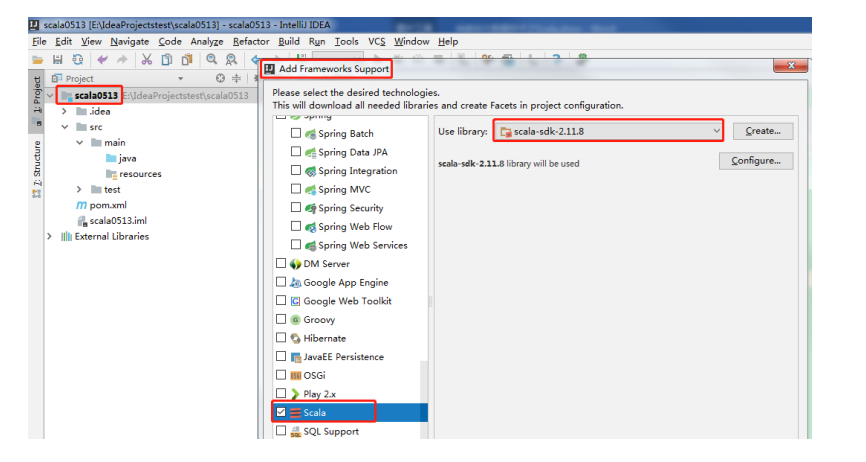
Task: Check the Hibernate checkbox
Action: 281,338
